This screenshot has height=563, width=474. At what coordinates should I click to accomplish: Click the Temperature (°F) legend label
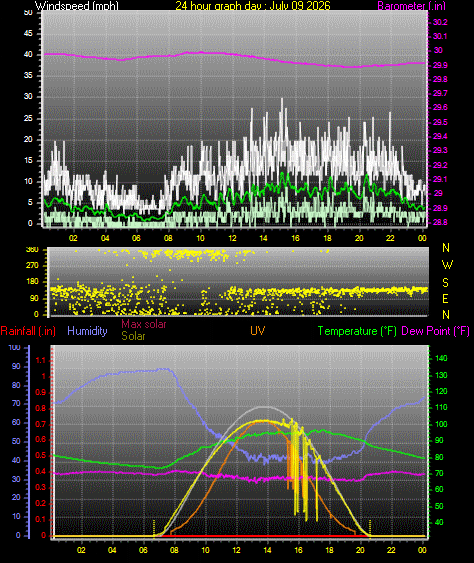point(357,331)
